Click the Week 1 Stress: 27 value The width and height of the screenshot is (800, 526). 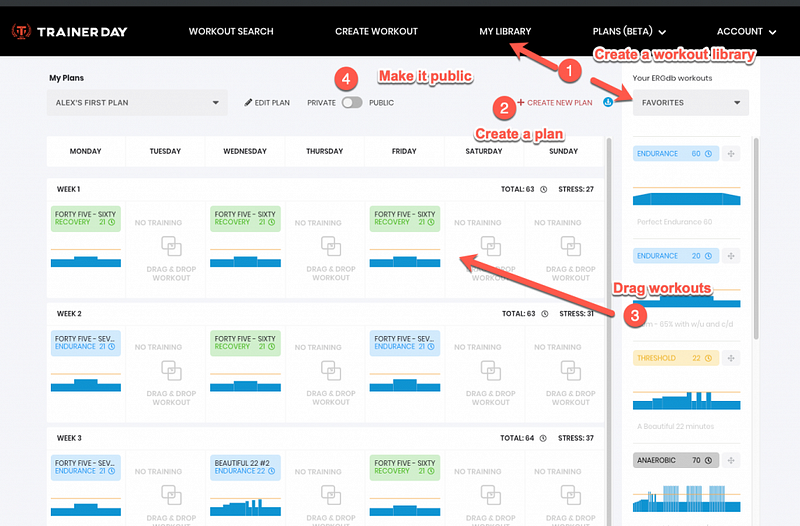click(x=576, y=189)
